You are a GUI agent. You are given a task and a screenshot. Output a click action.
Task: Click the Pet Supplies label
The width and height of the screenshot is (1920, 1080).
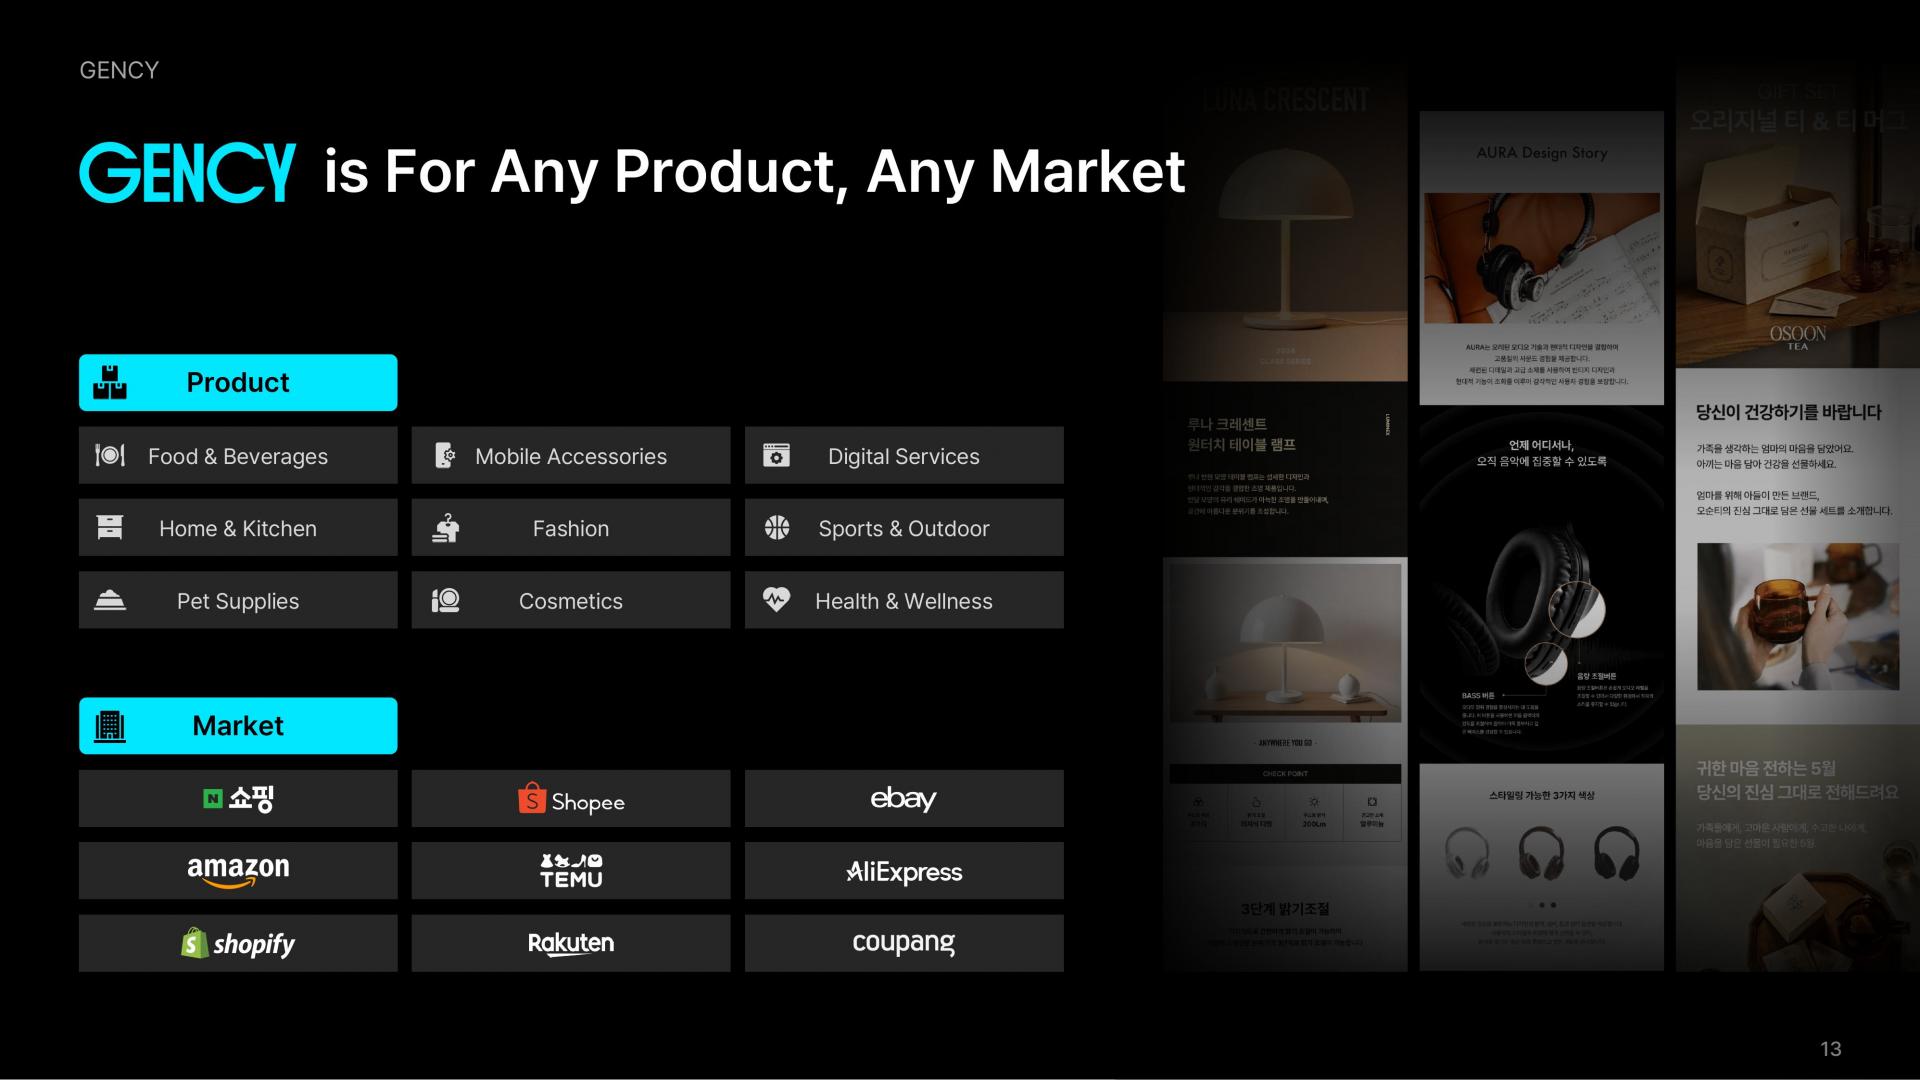[x=238, y=601]
